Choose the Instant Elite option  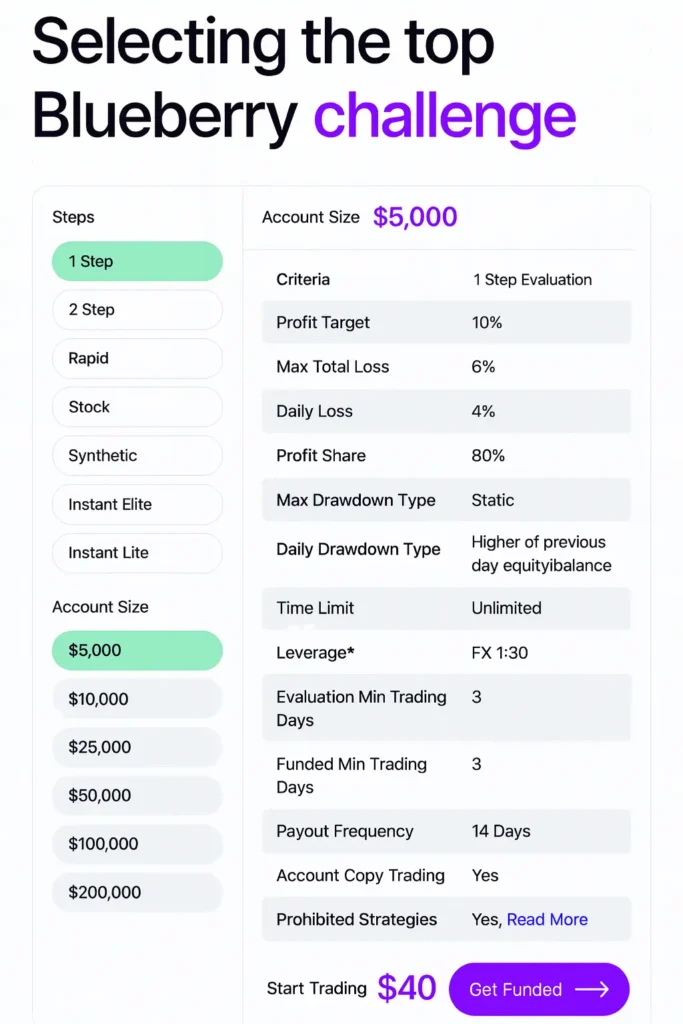click(x=137, y=504)
